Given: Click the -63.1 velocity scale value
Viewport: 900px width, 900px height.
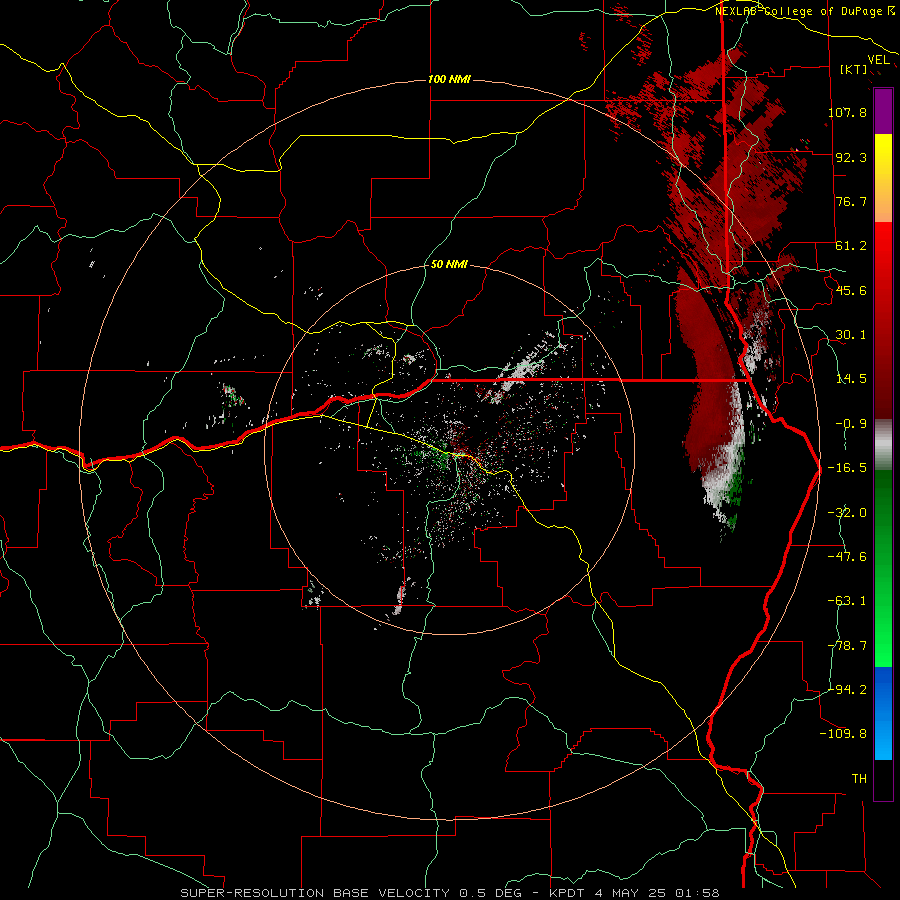Looking at the screenshot, I should [847, 601].
